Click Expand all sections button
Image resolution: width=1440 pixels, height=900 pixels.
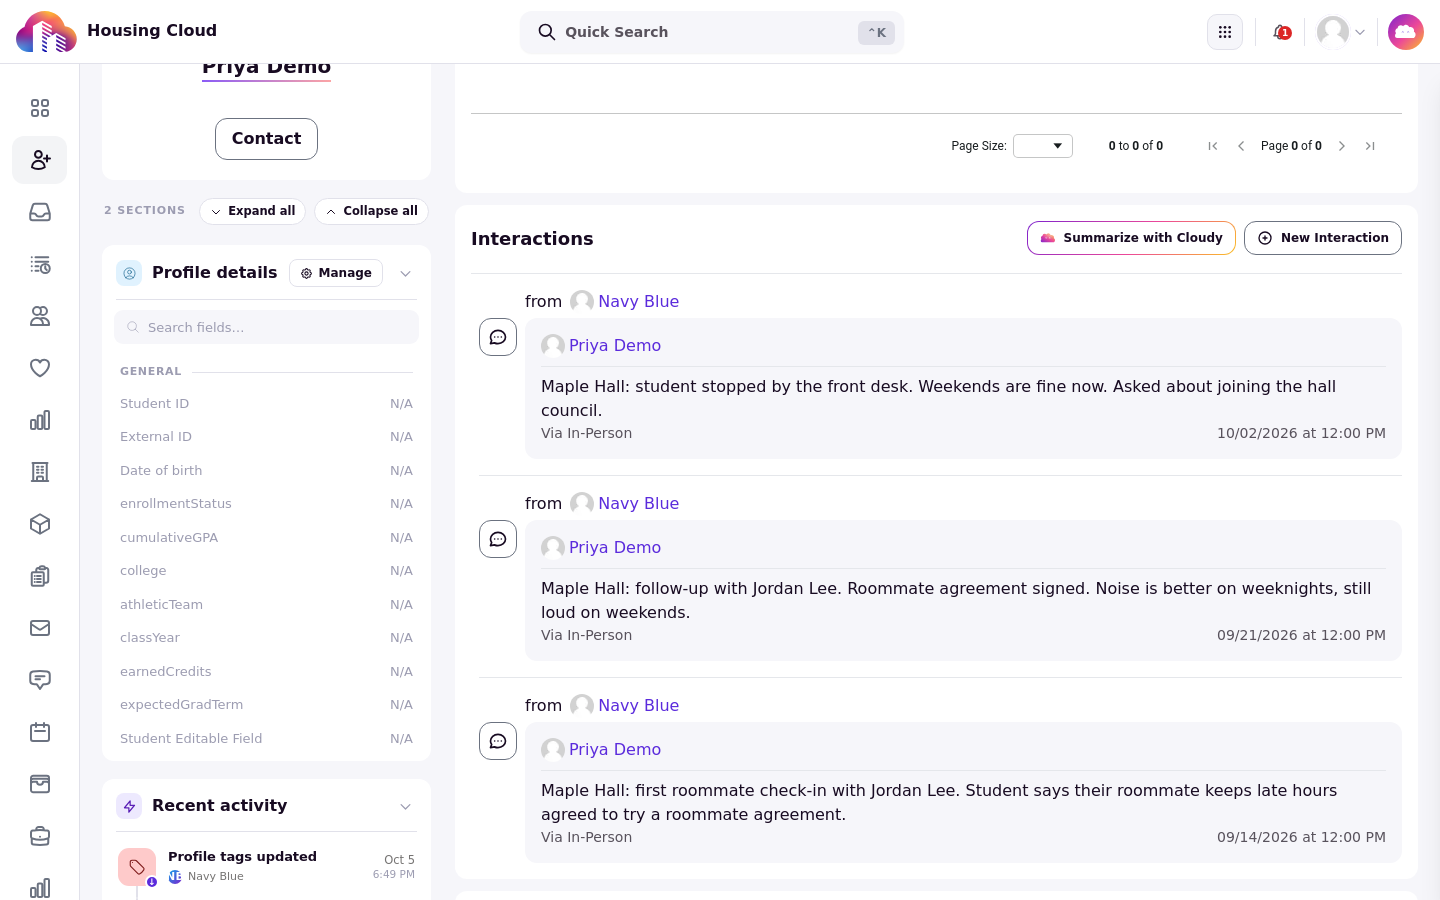(x=253, y=211)
